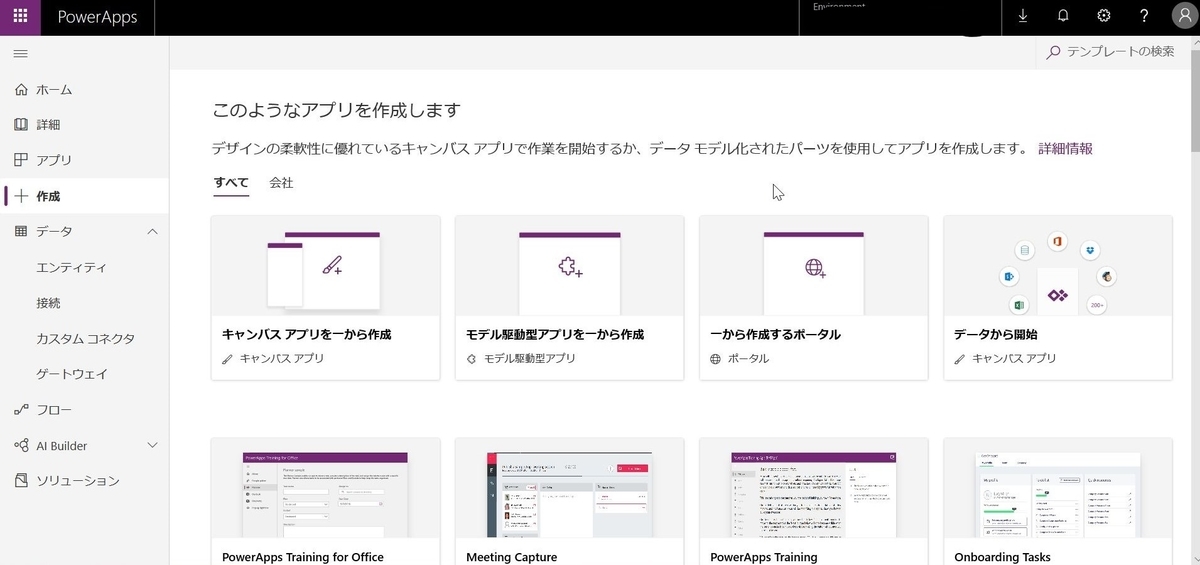The height and width of the screenshot is (565, 1200).
Task: Click PowerApps Training for Office name
Action: 302,557
